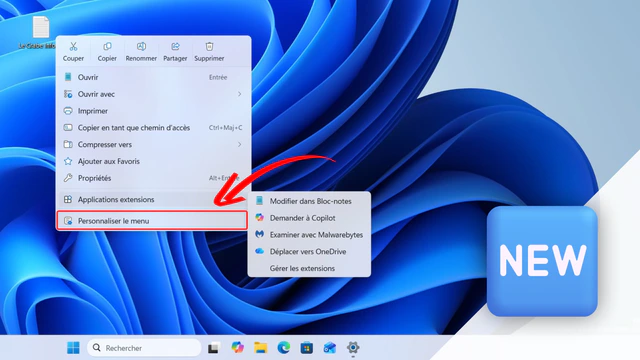The image size is (640, 360).
Task: Click the OneDrive cloud icon in submenu
Action: [x=260, y=251]
